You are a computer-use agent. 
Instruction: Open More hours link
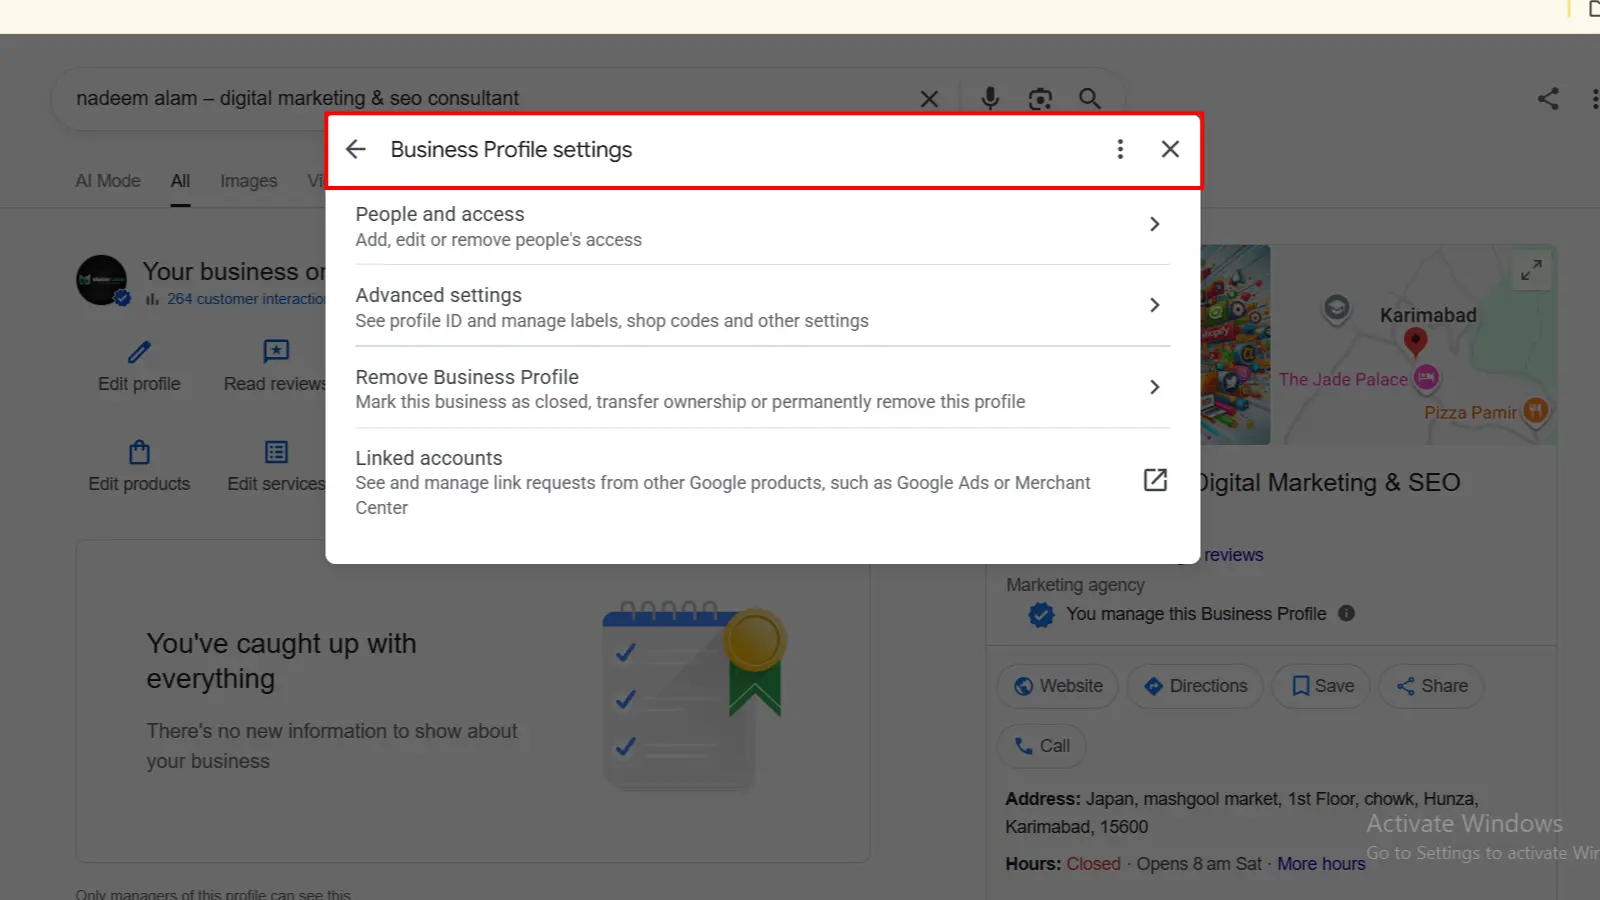pyautogui.click(x=1321, y=864)
